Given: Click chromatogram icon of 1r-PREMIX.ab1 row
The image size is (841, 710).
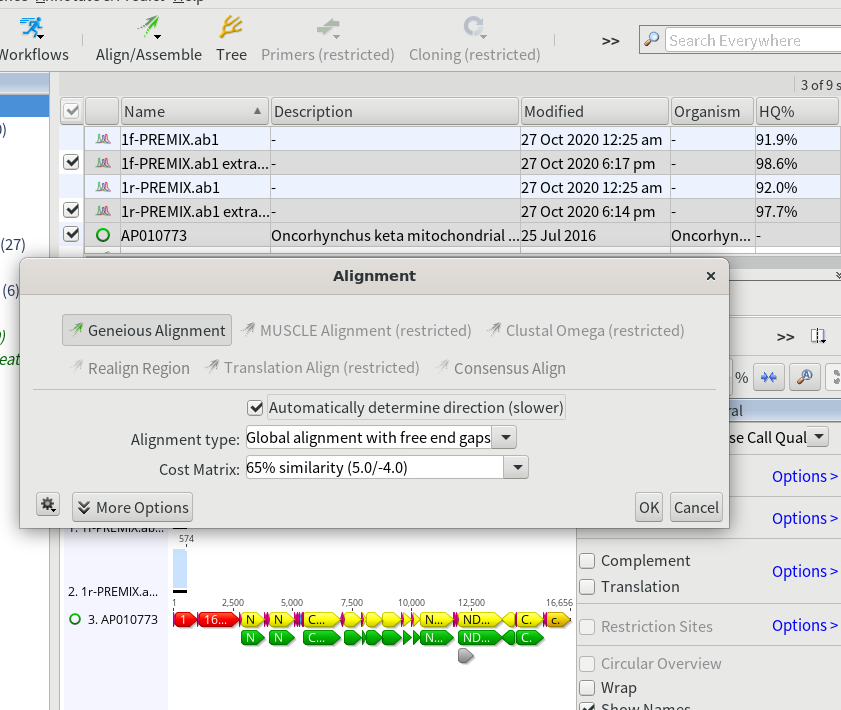Looking at the screenshot, I should pos(103,187).
